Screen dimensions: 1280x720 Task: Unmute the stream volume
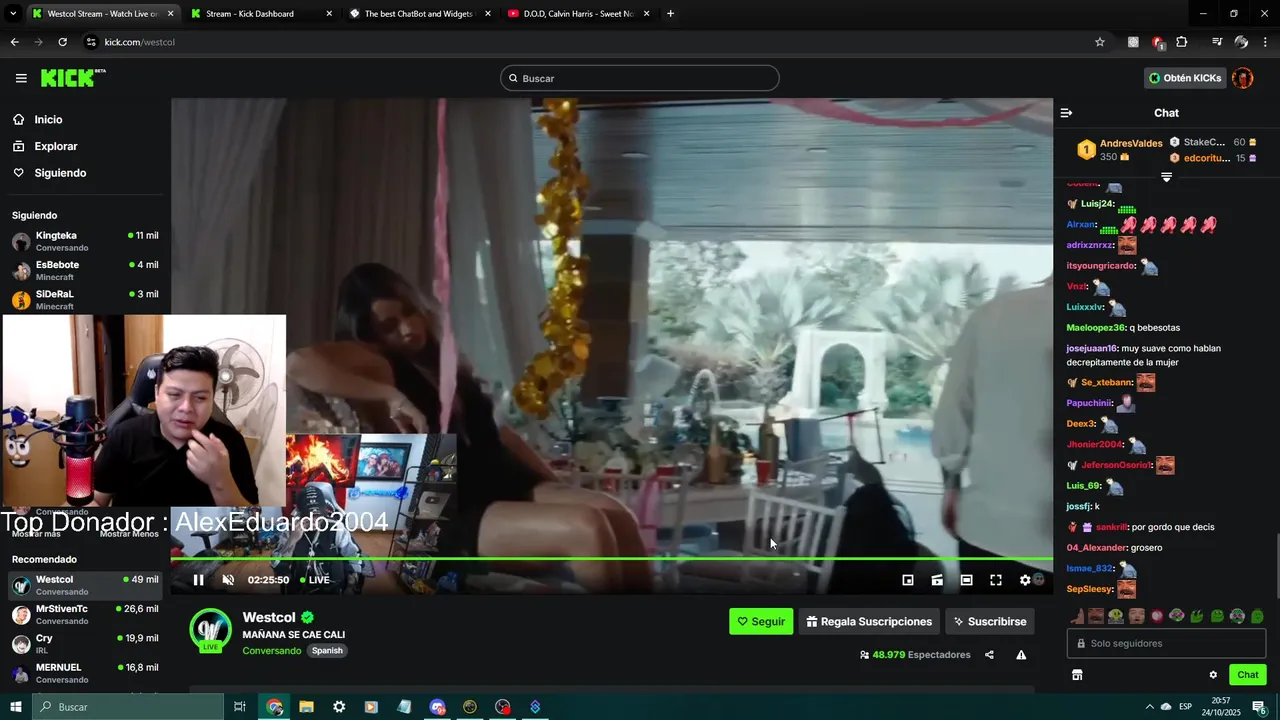tap(228, 580)
